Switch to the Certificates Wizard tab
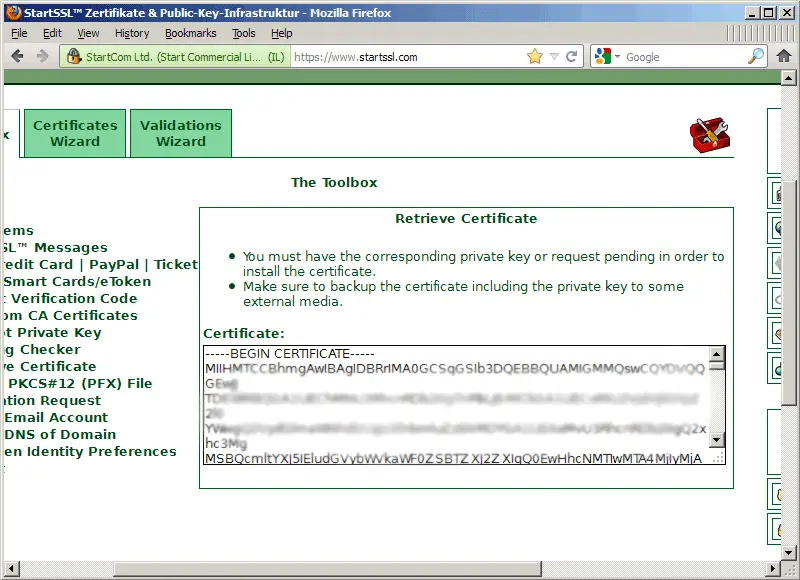This screenshot has height=580, width=800. [x=74, y=132]
